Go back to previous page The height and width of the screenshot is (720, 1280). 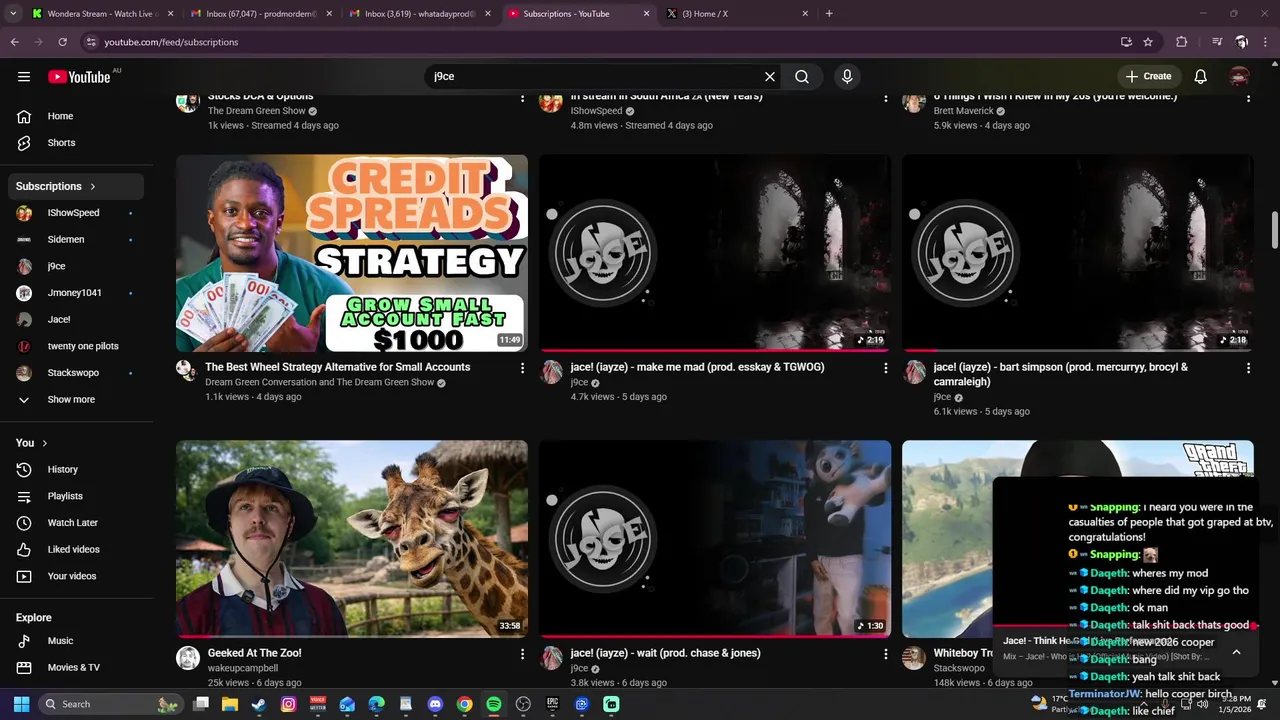pos(14,42)
